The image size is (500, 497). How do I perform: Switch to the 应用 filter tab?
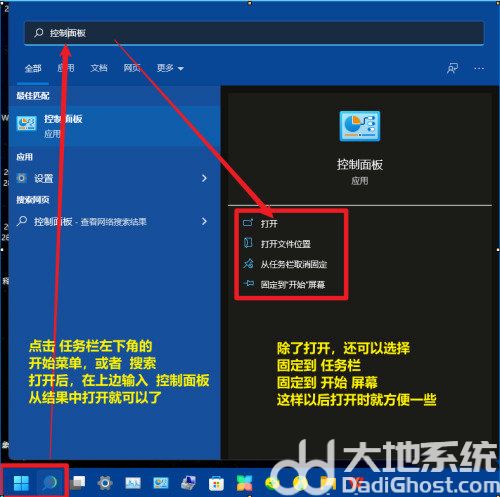[66, 68]
